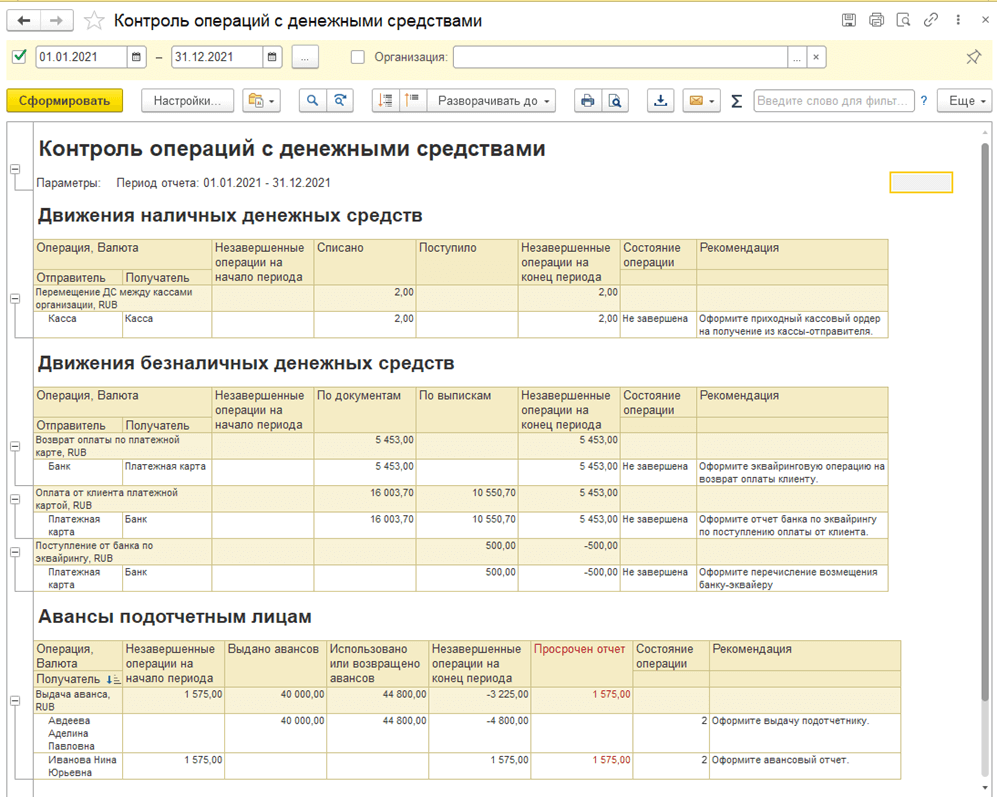Viewport: 997px width, 797px height.
Task: Uncheck the period filter checkbox
Action: 19,58
